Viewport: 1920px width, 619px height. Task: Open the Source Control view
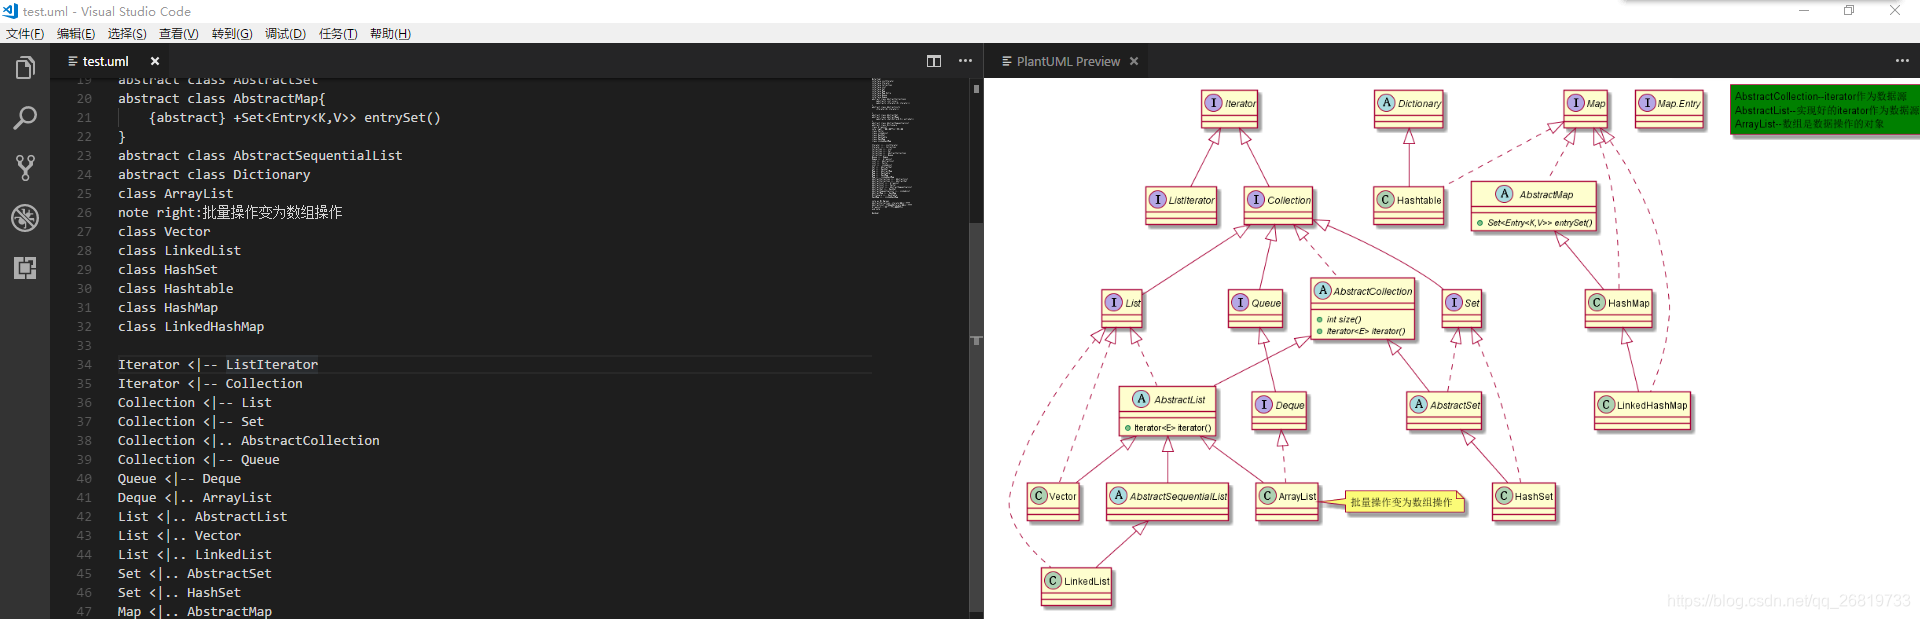click(x=25, y=167)
